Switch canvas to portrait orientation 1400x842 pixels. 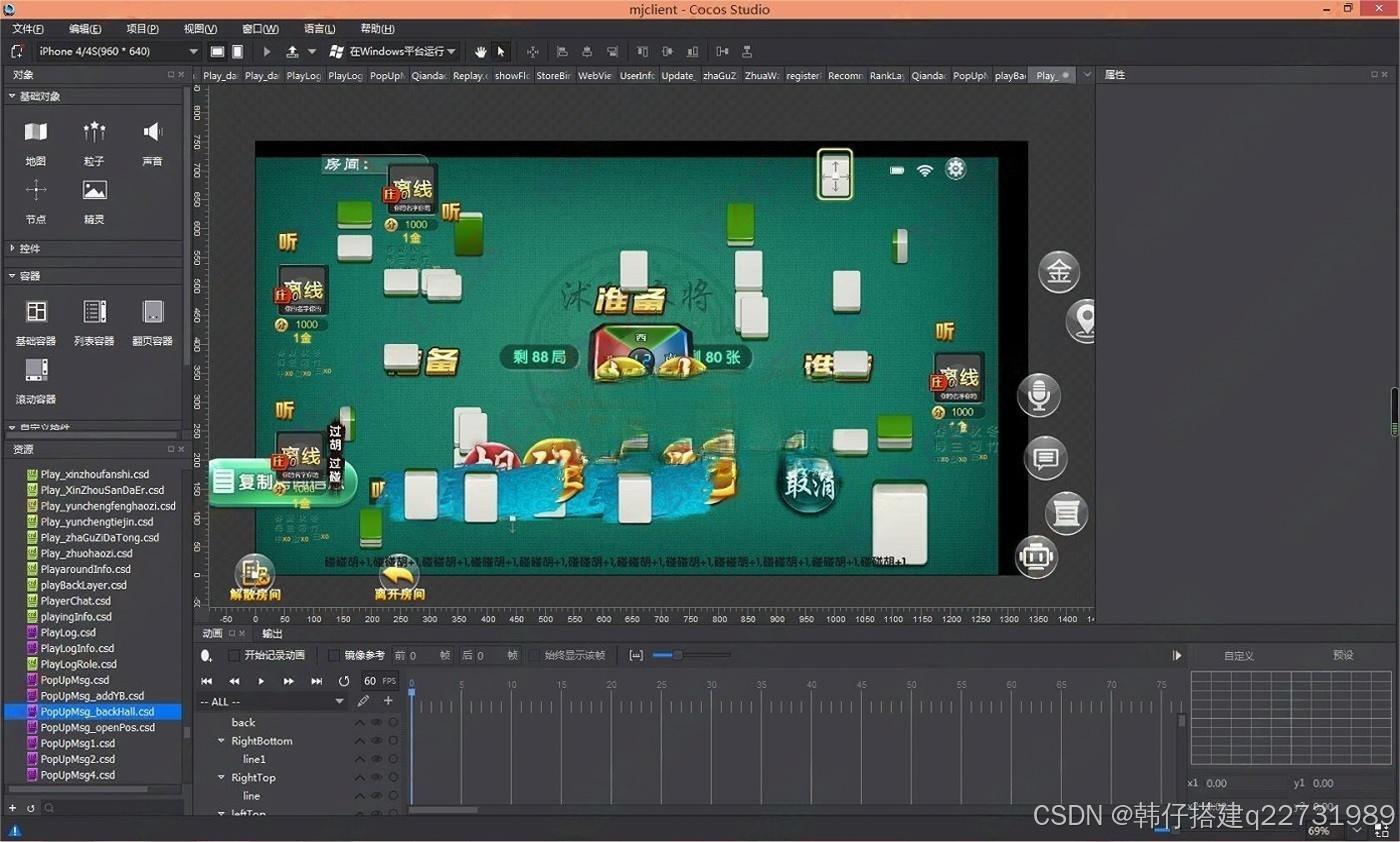tap(237, 51)
